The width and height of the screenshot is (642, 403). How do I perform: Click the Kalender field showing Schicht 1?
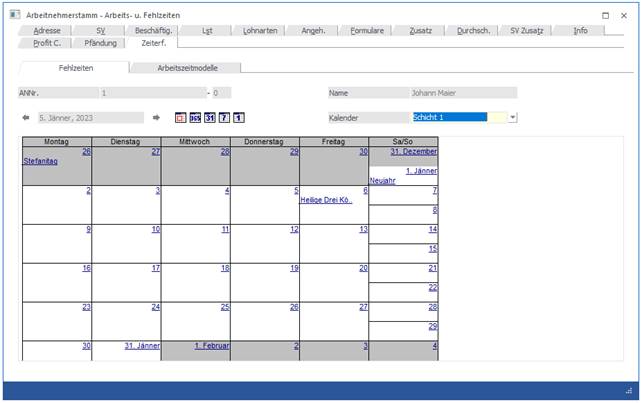pos(450,117)
